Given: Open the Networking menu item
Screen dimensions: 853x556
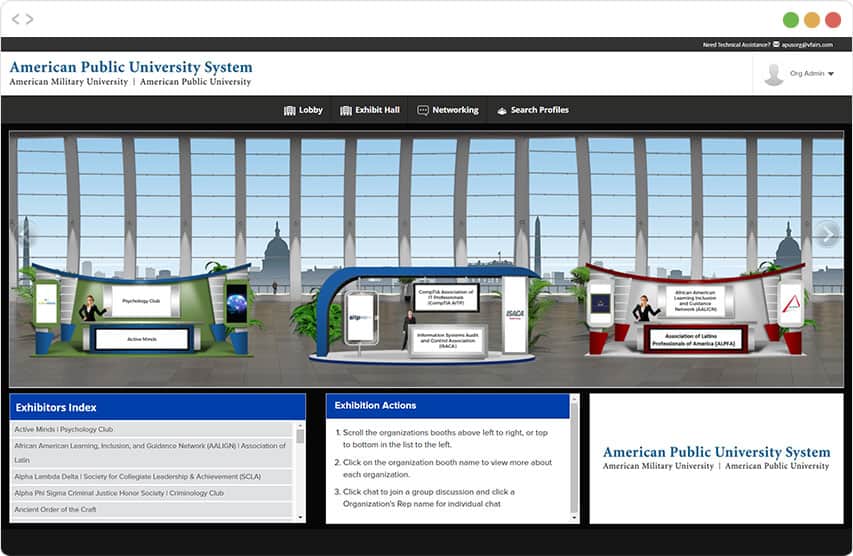Looking at the screenshot, I should [448, 110].
